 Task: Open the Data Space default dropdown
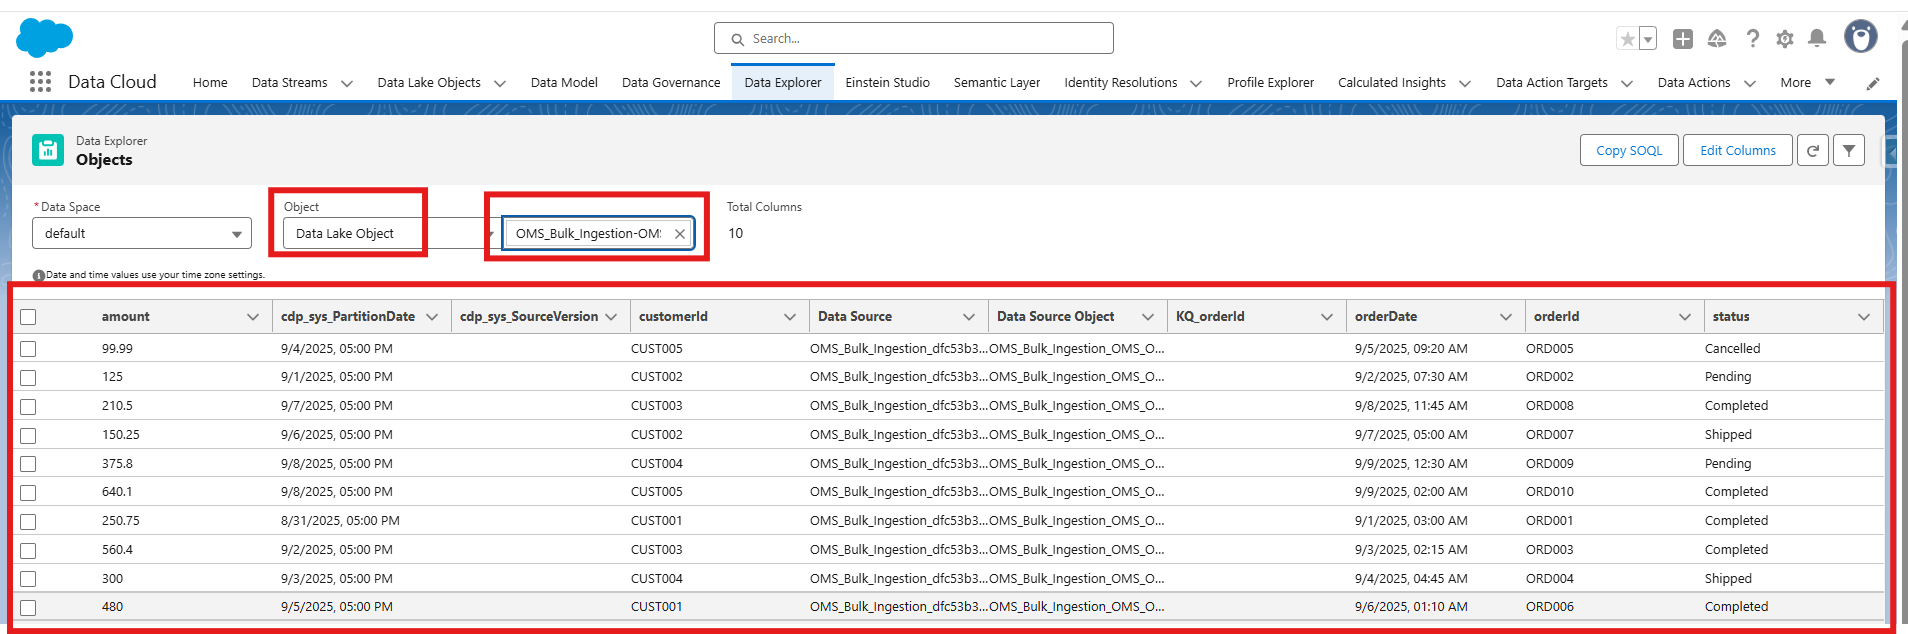click(142, 233)
